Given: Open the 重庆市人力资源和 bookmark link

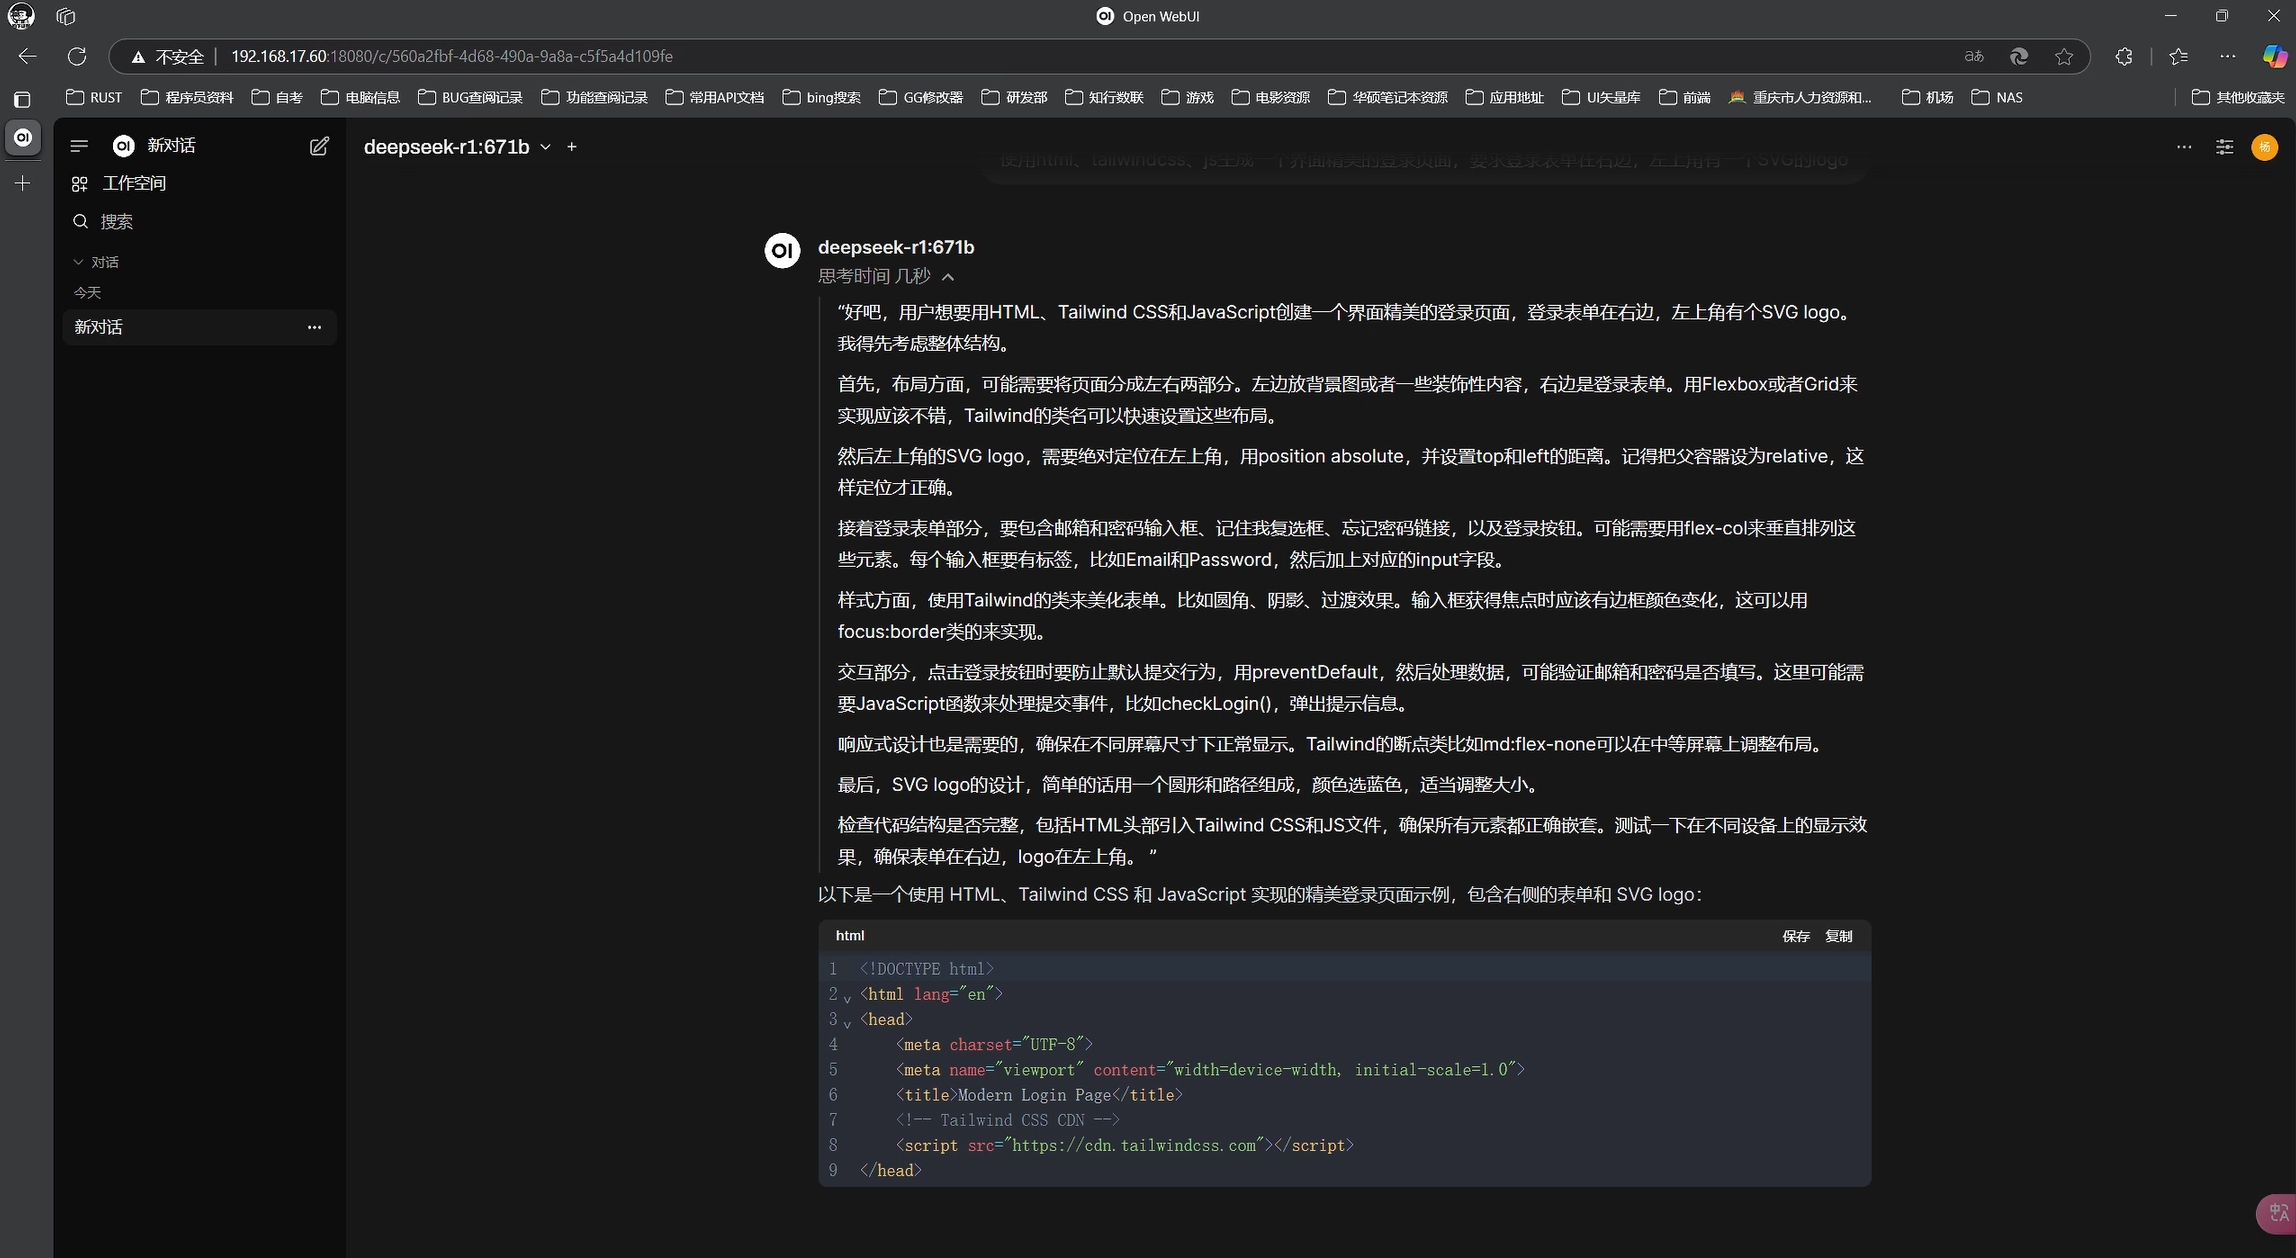Looking at the screenshot, I should (x=1800, y=97).
